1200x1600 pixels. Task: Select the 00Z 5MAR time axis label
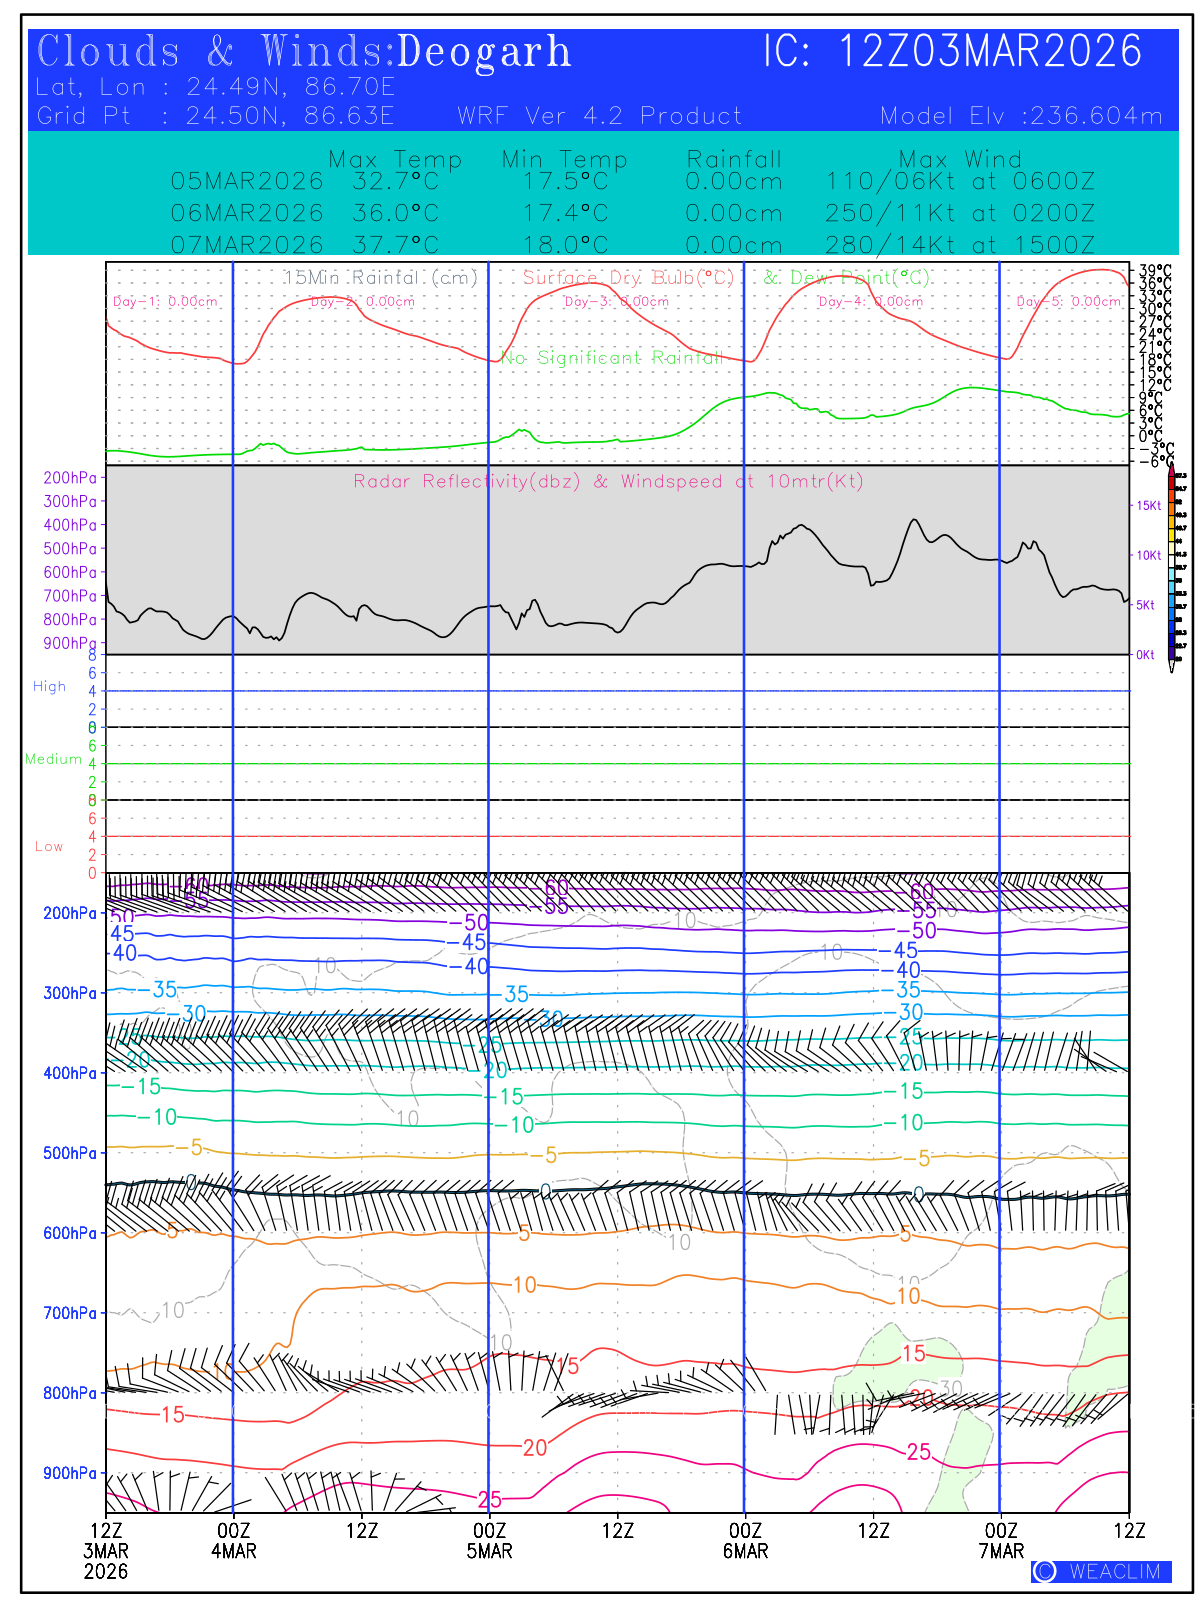tap(489, 1541)
